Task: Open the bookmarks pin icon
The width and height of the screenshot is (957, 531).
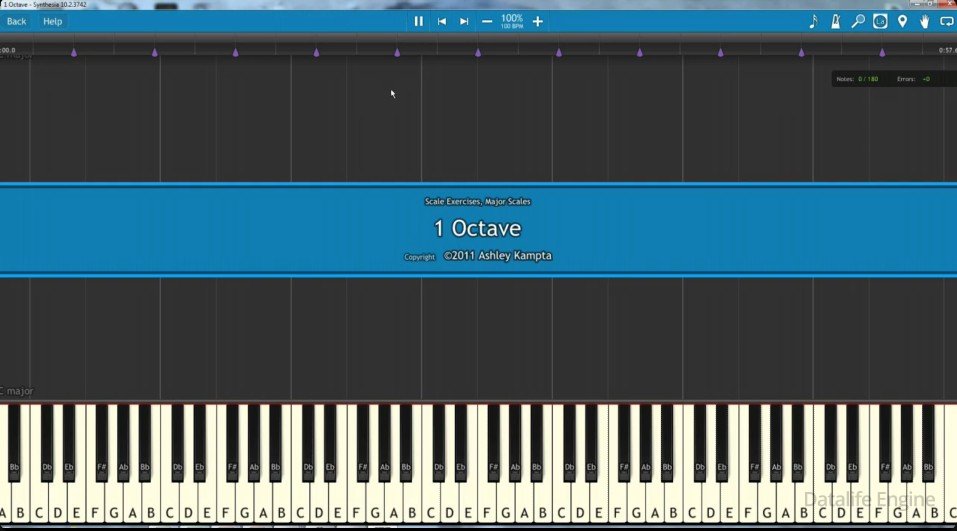Action: coord(902,21)
